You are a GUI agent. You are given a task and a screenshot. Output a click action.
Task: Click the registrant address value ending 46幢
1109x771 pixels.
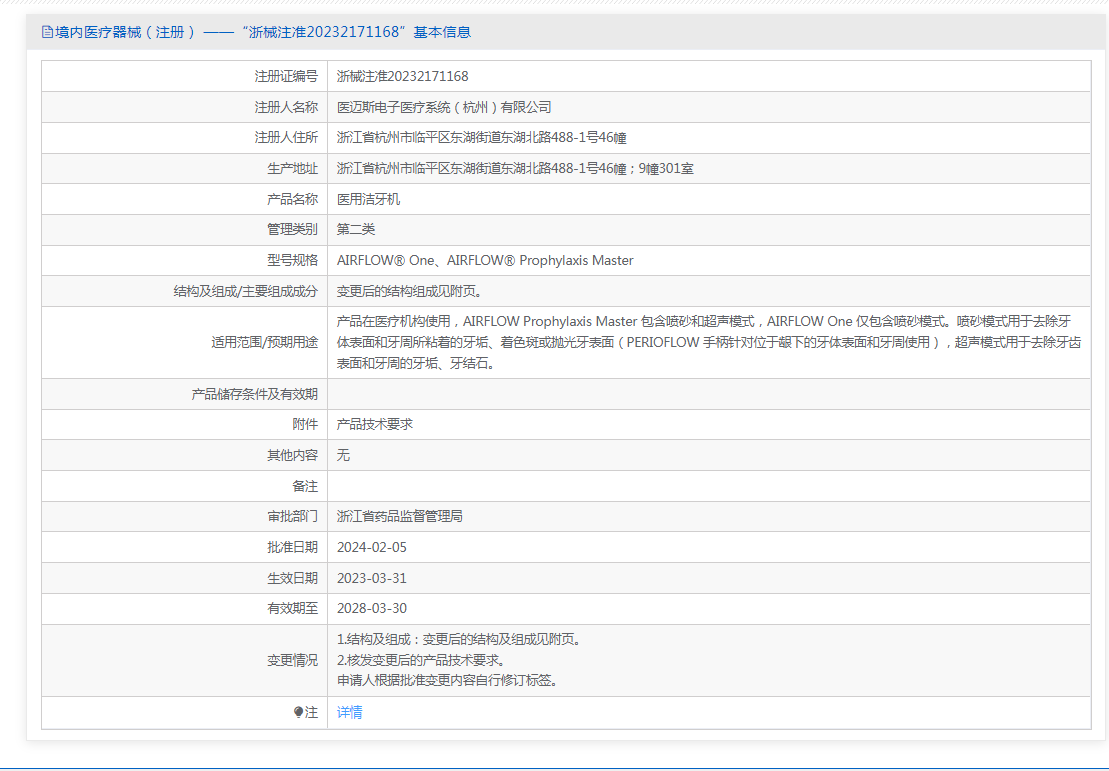click(x=481, y=138)
